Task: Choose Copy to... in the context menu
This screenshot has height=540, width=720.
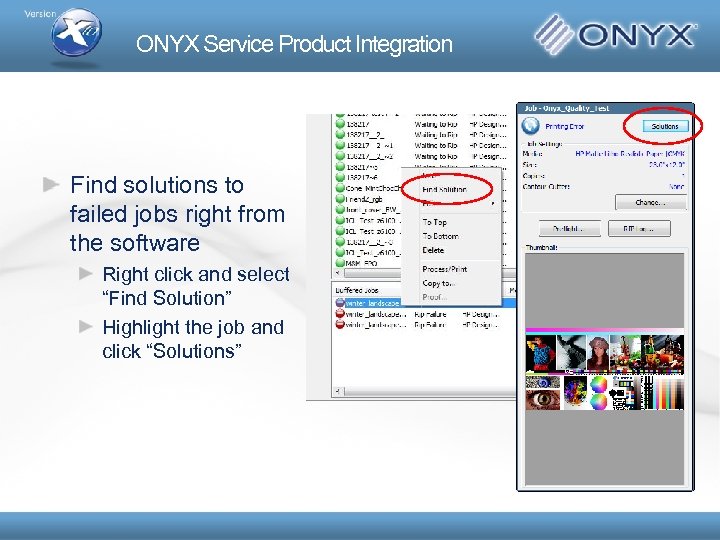Action: tap(439, 283)
